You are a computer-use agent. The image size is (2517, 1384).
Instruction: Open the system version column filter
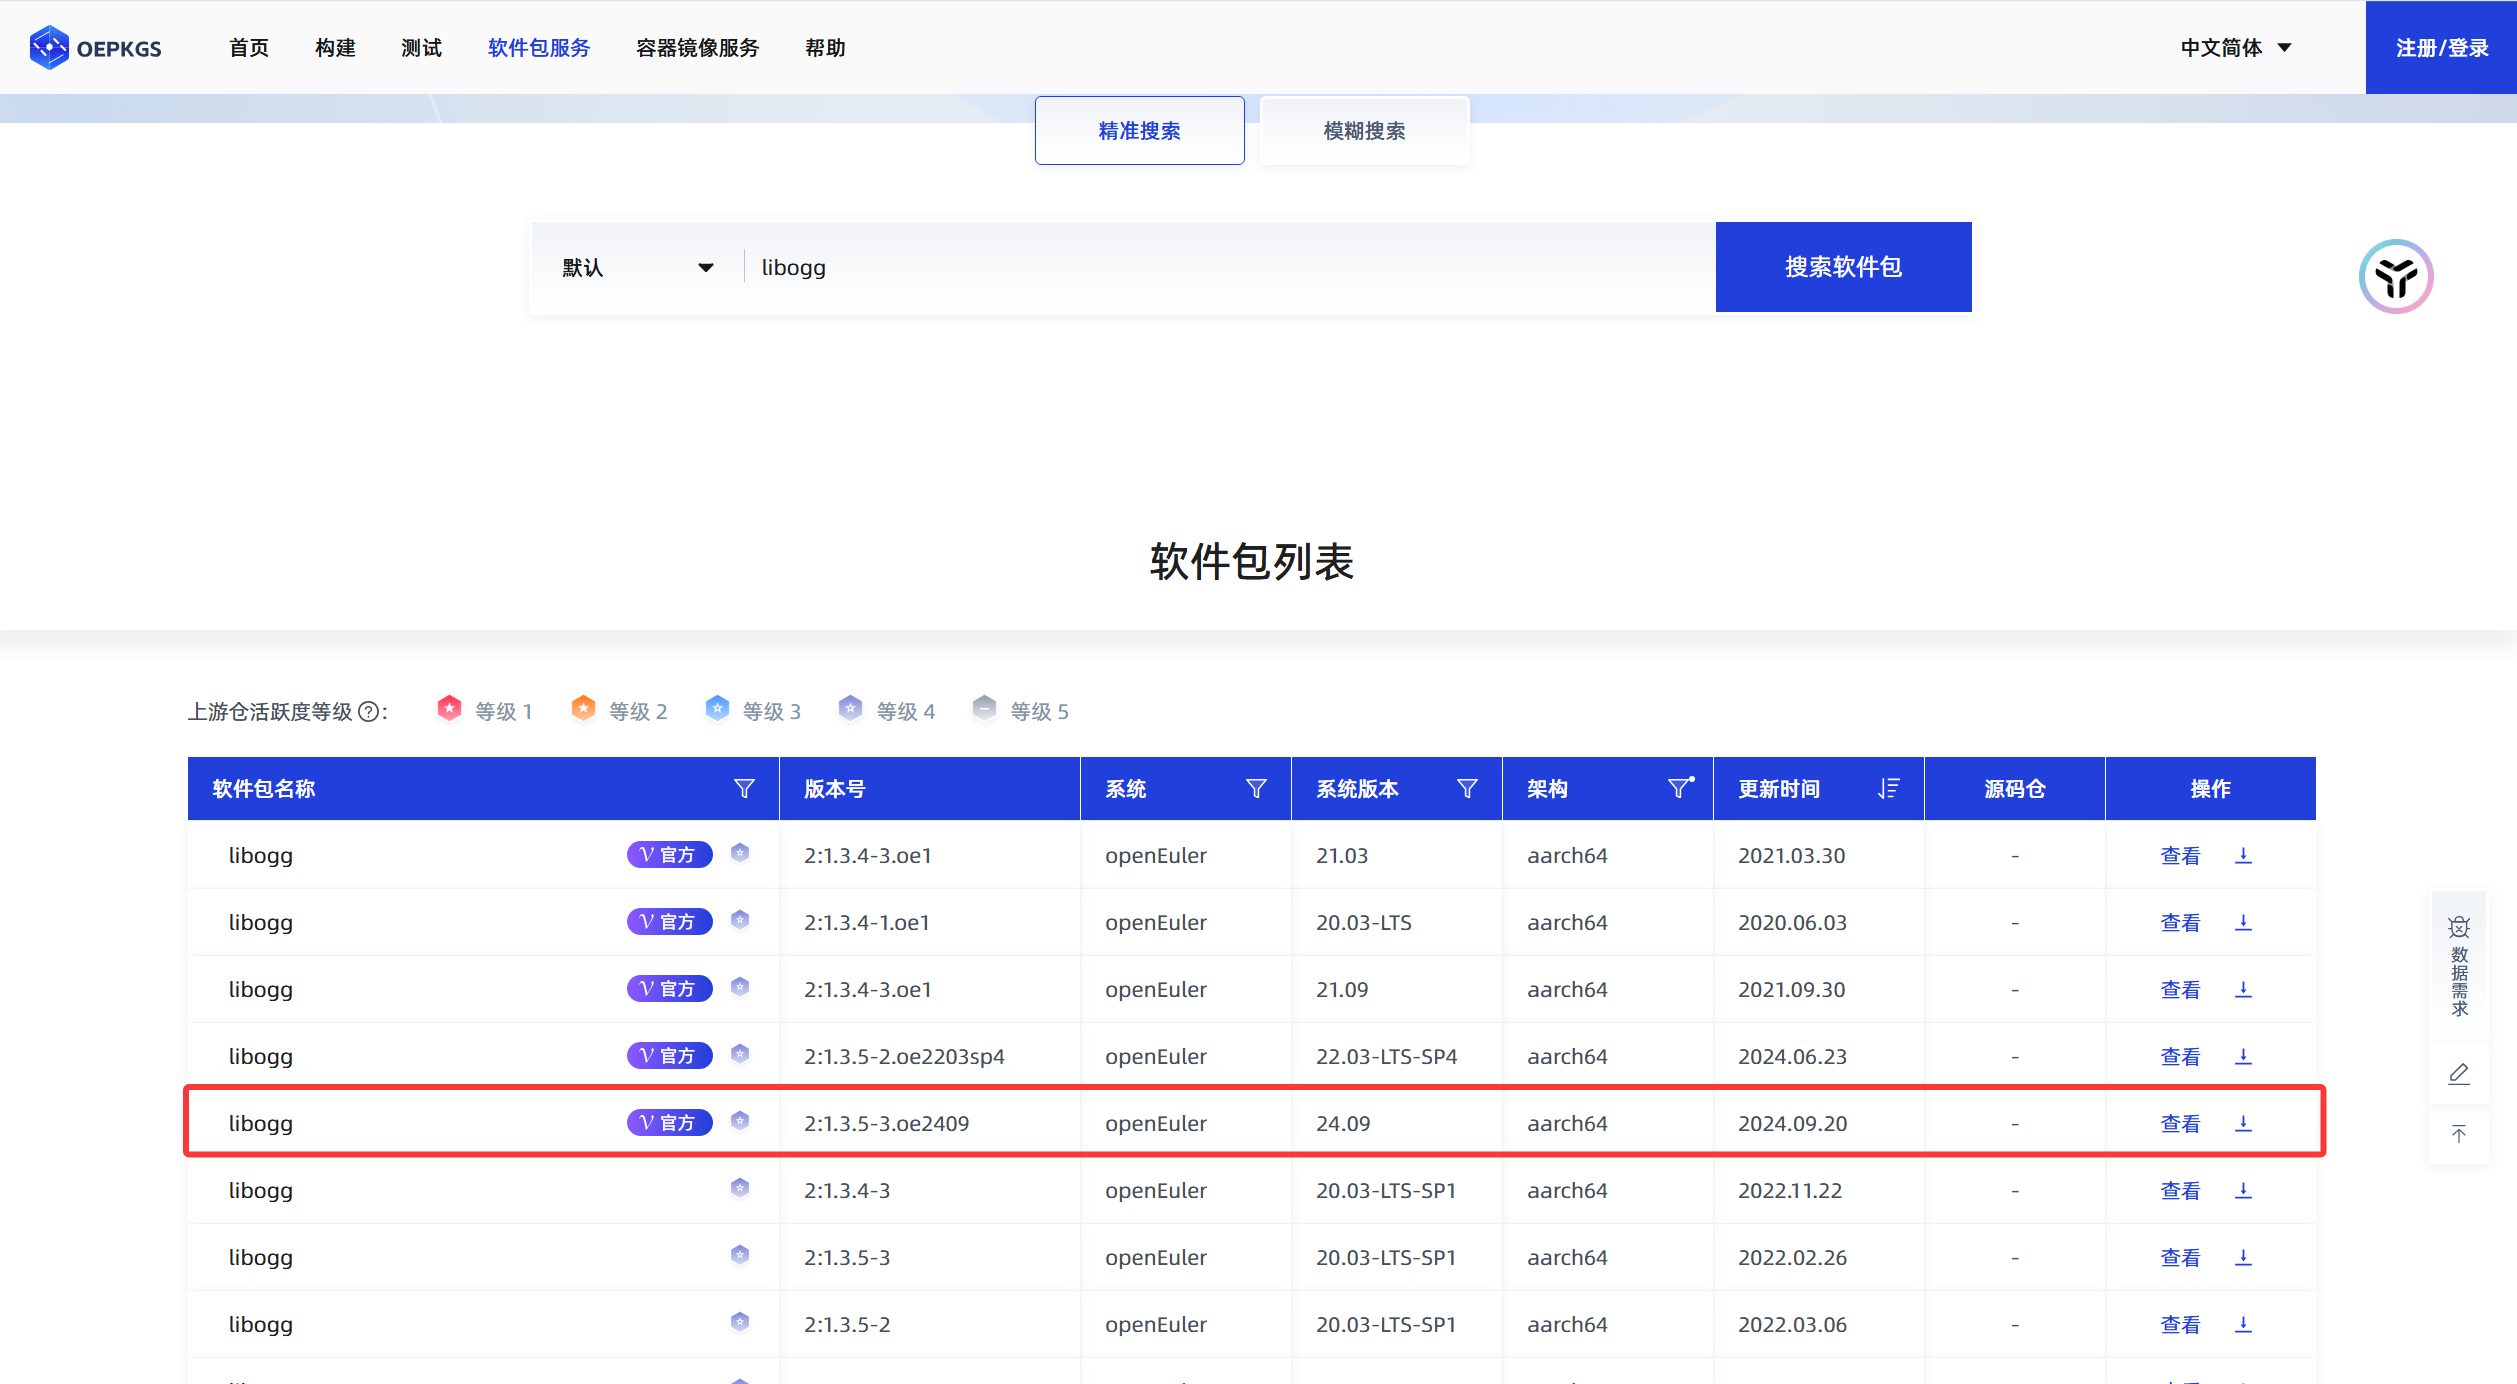pos(1467,789)
